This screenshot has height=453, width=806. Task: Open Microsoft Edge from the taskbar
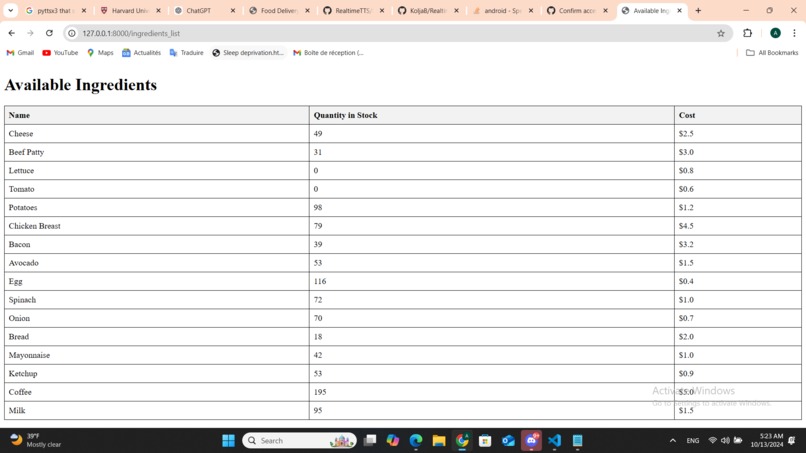click(416, 441)
